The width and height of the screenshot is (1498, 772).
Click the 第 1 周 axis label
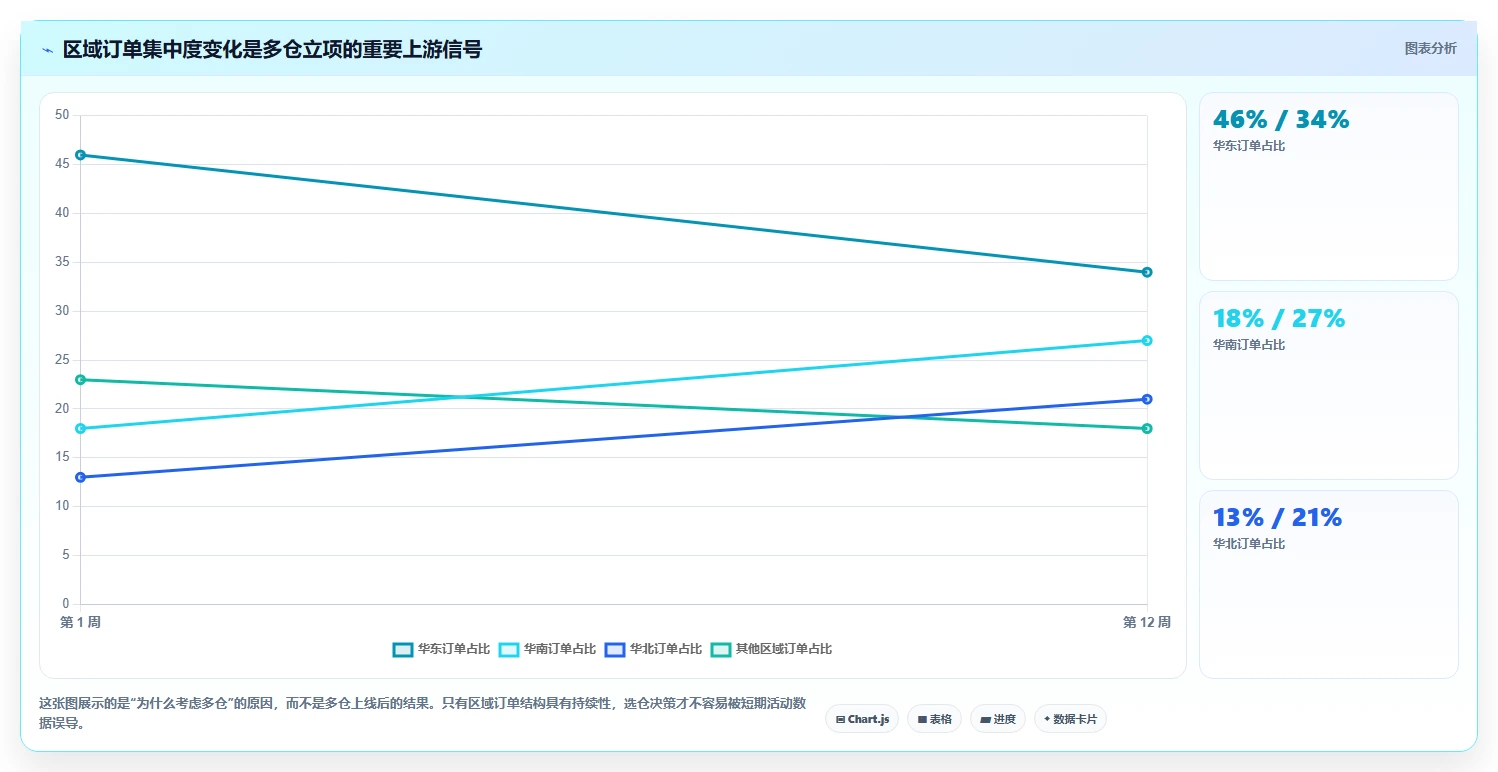(80, 622)
